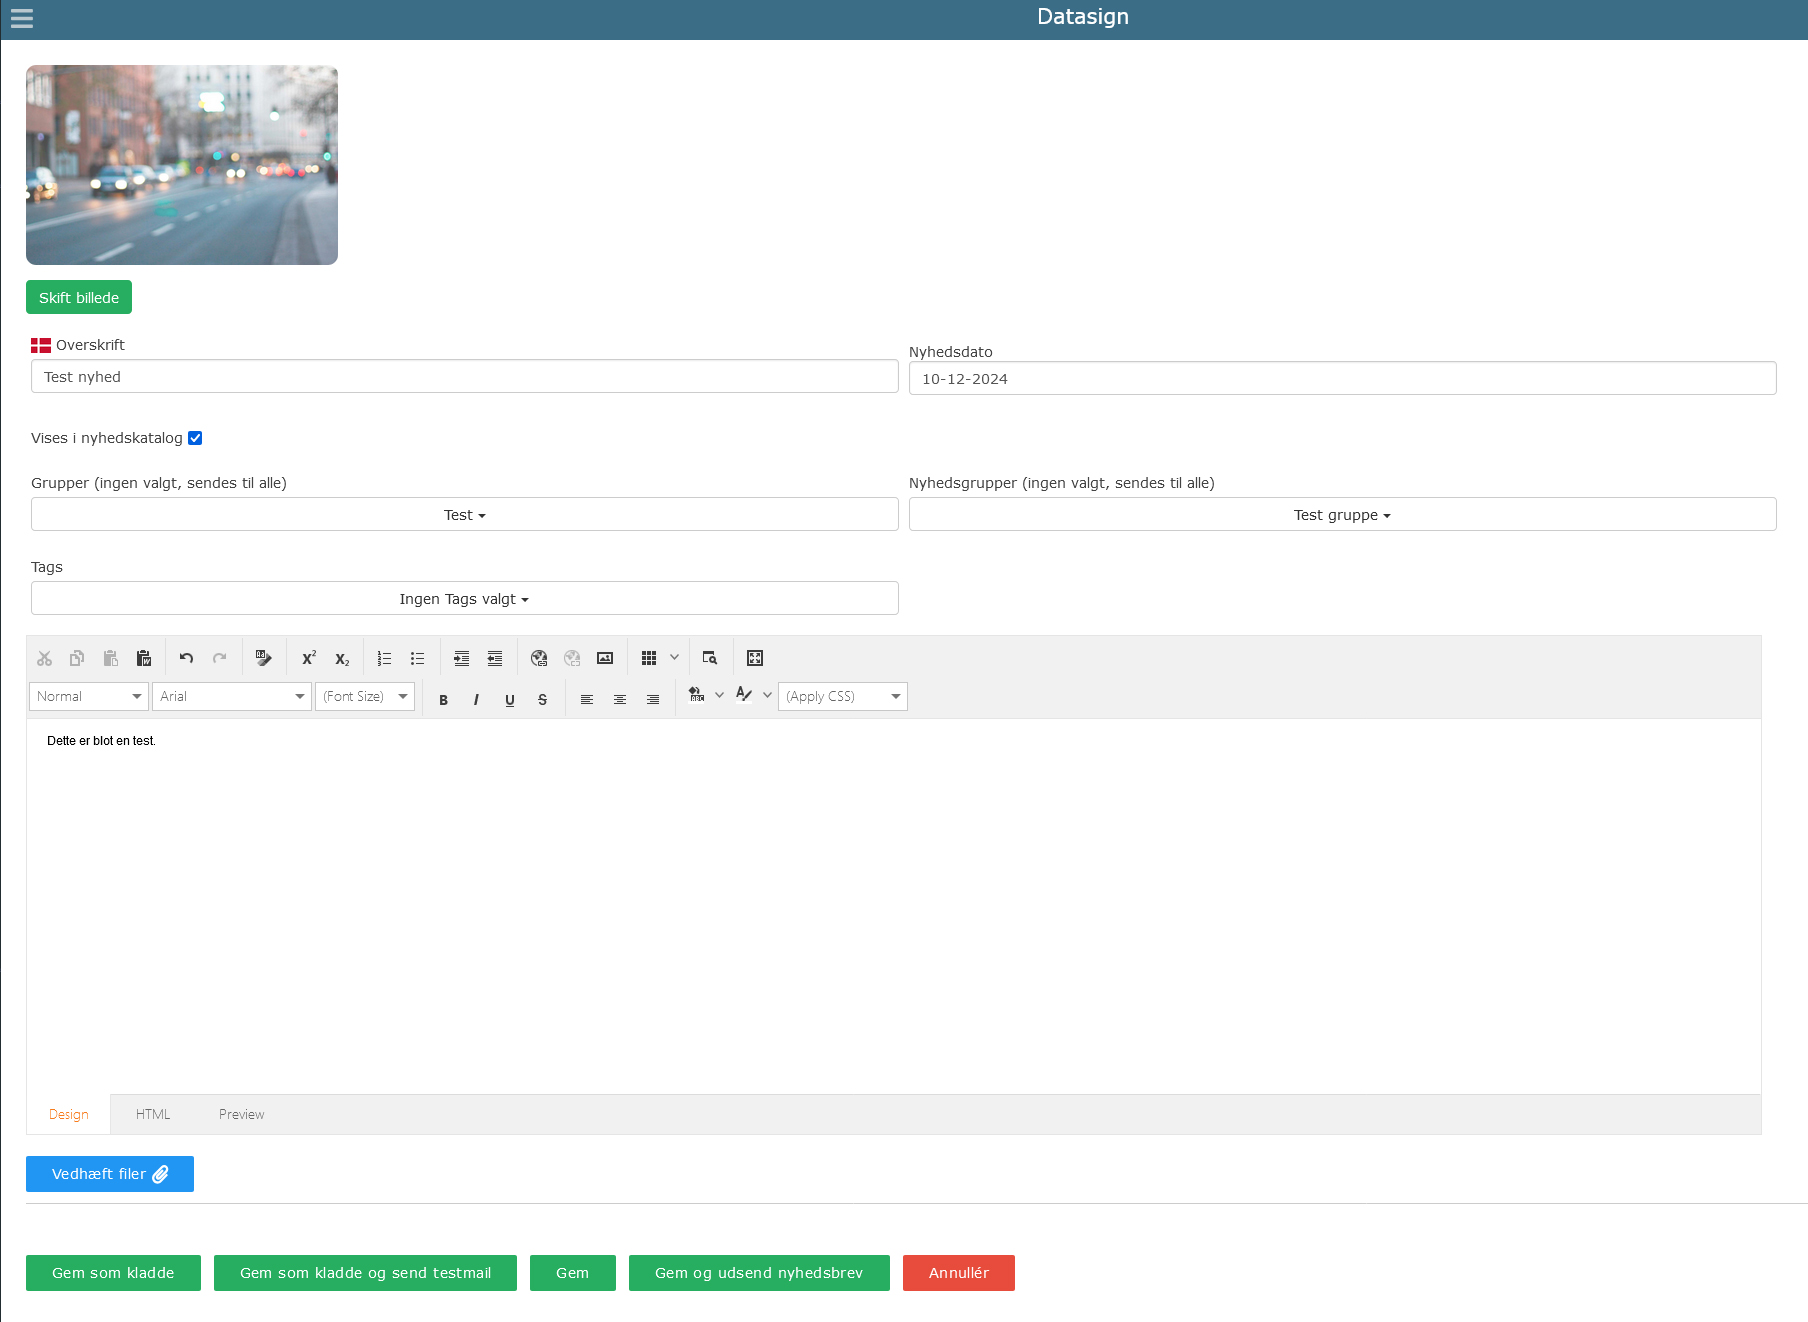Switch to the HTML tab
This screenshot has width=1808, height=1322.
(x=153, y=1114)
